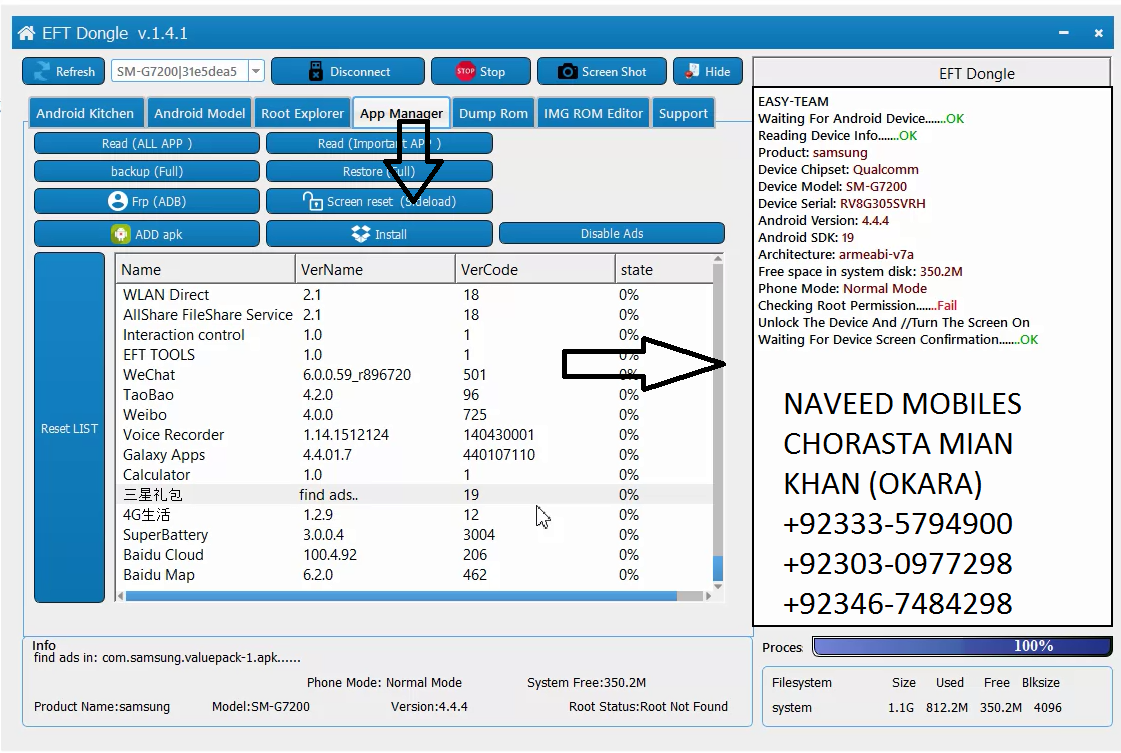Open the Root Explorer tab

pos(302,113)
